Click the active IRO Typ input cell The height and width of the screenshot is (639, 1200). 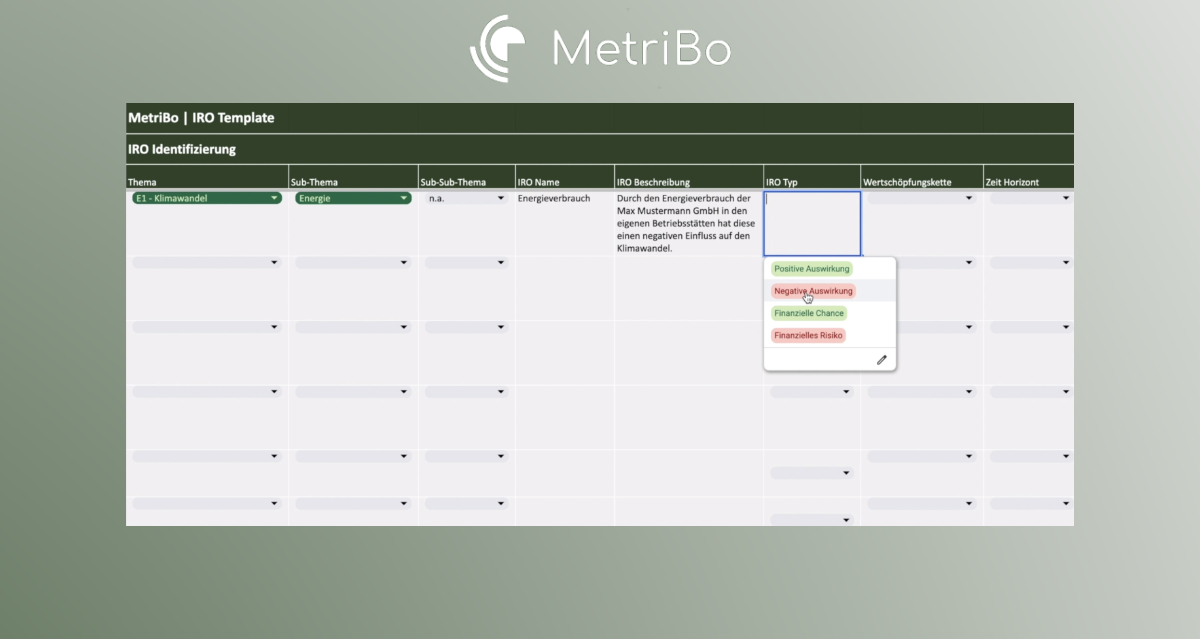tap(812, 223)
